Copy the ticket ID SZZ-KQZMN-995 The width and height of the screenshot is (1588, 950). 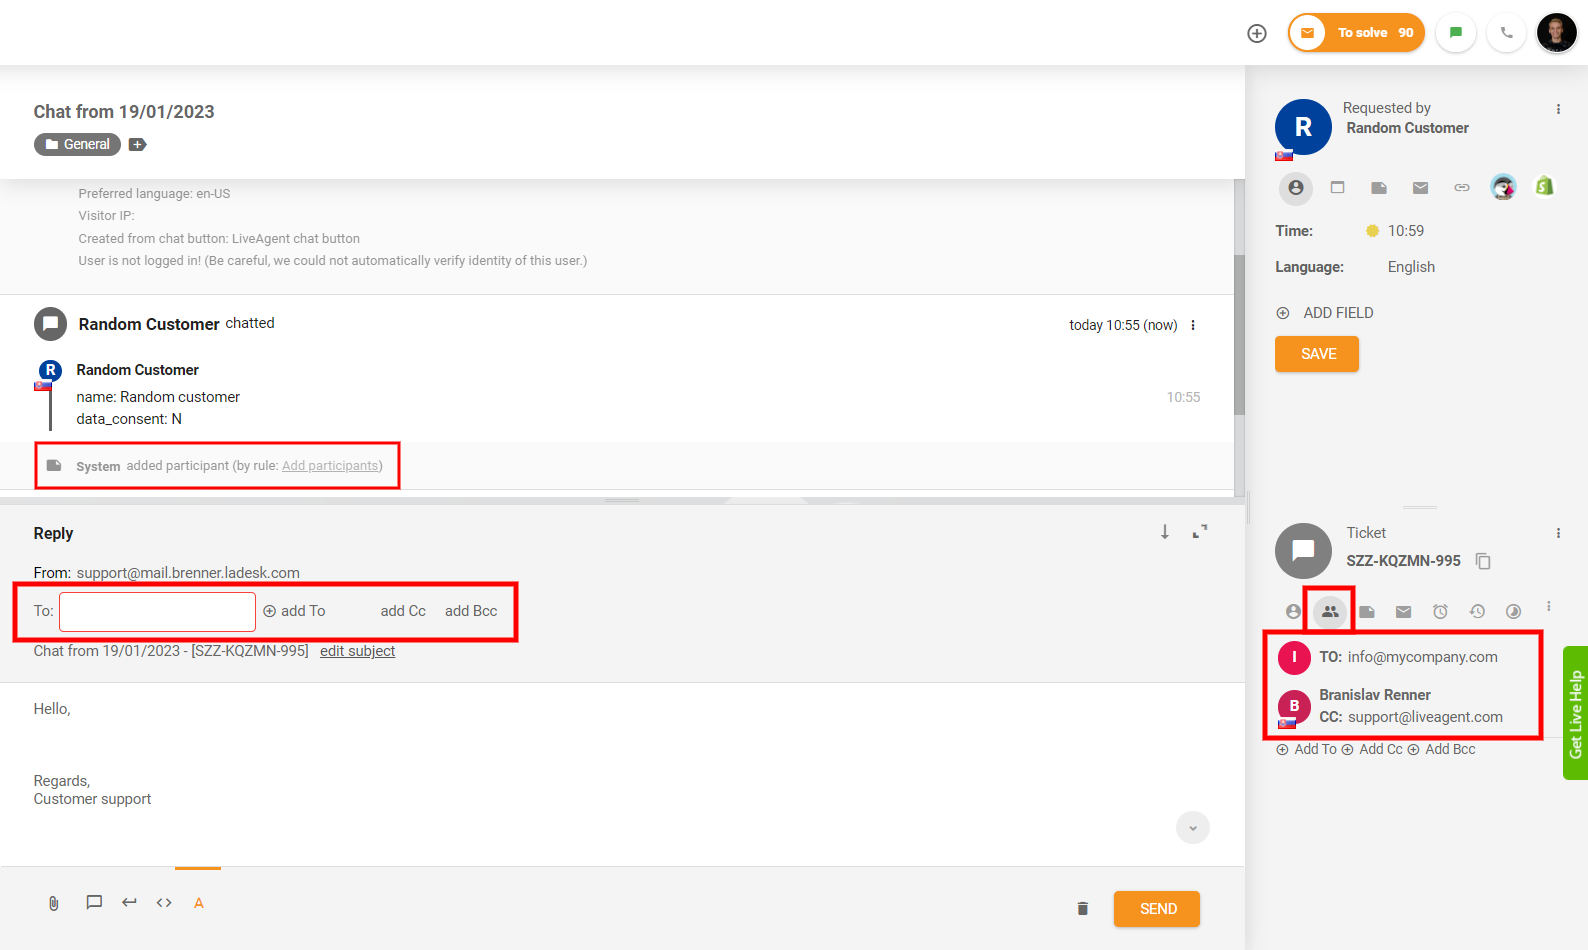(x=1483, y=561)
